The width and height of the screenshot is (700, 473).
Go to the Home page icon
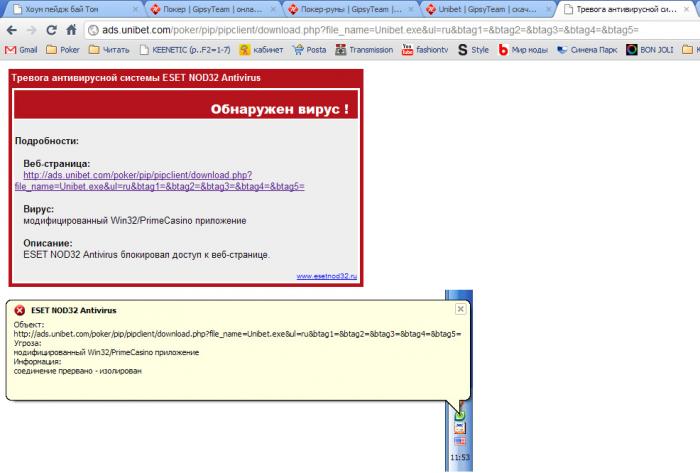click(71, 30)
